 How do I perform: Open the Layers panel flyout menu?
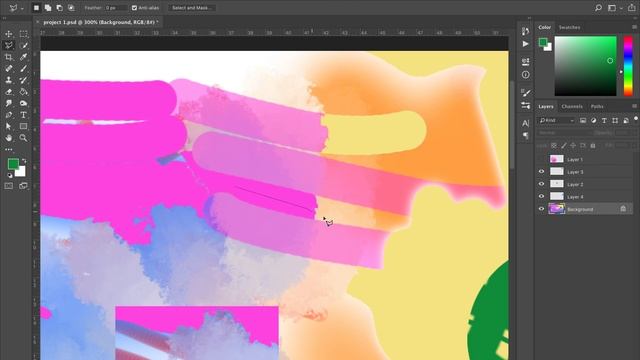click(x=634, y=106)
